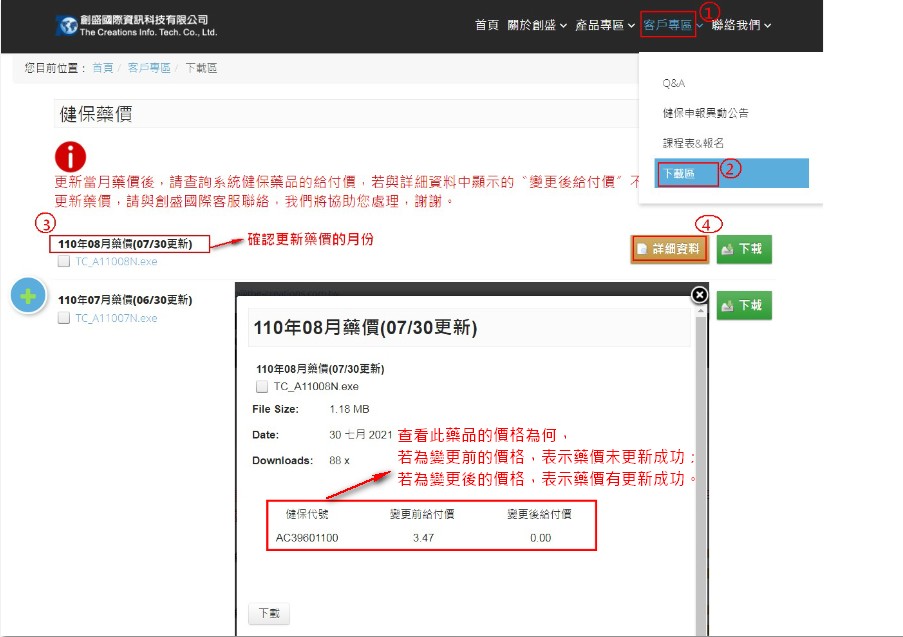The image size is (903, 637).
Task: Select 課程表&報名 menu entry
Action: (693, 143)
